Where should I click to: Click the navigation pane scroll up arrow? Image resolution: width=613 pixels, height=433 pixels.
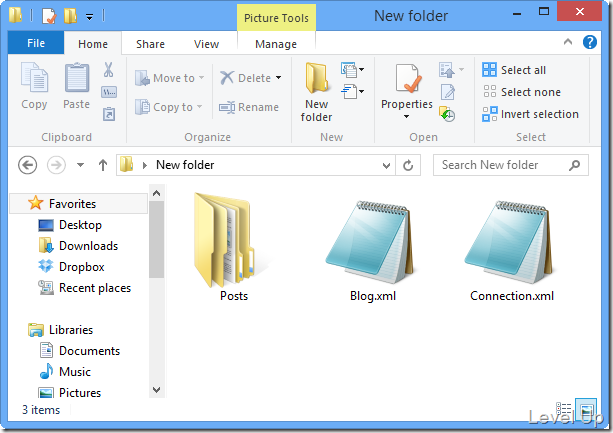[x=156, y=193]
